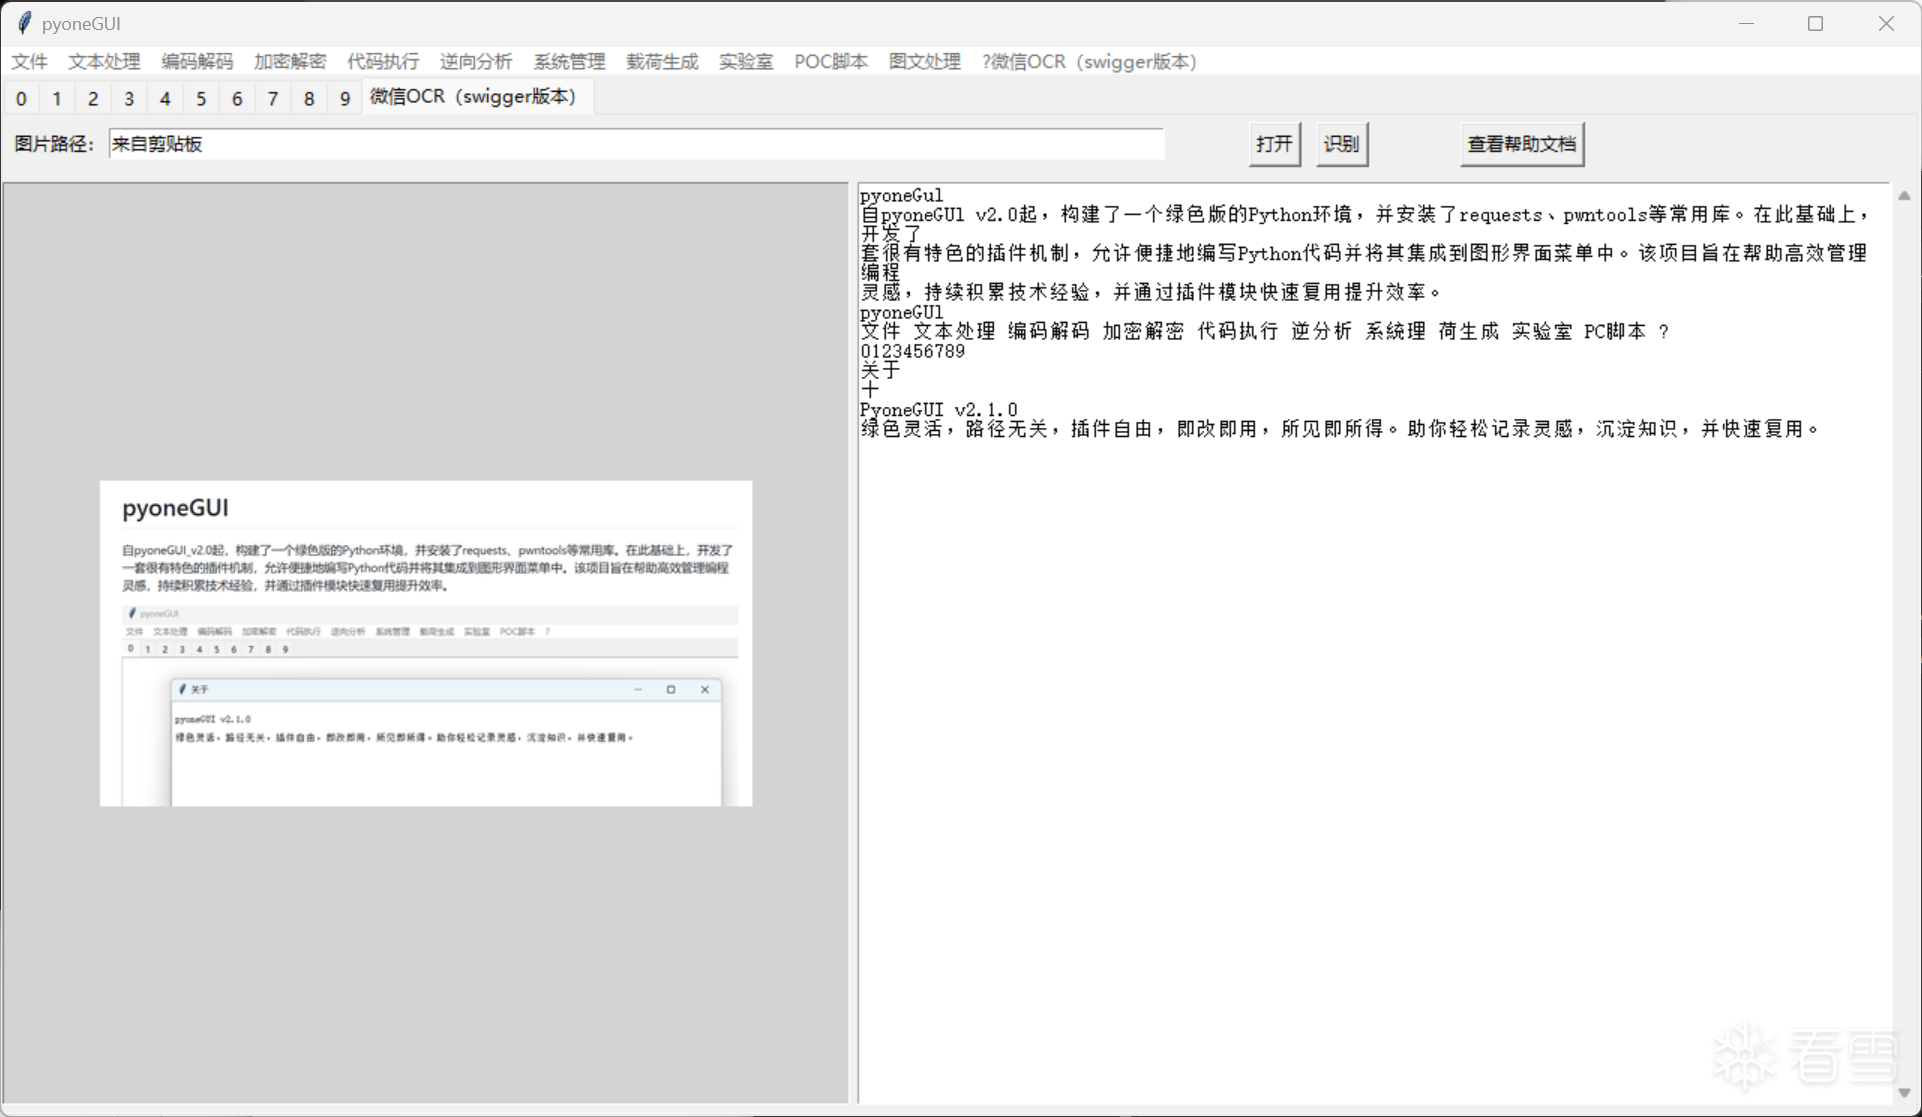The height and width of the screenshot is (1117, 1922).
Task: Switch to tab 9
Action: 345,98
